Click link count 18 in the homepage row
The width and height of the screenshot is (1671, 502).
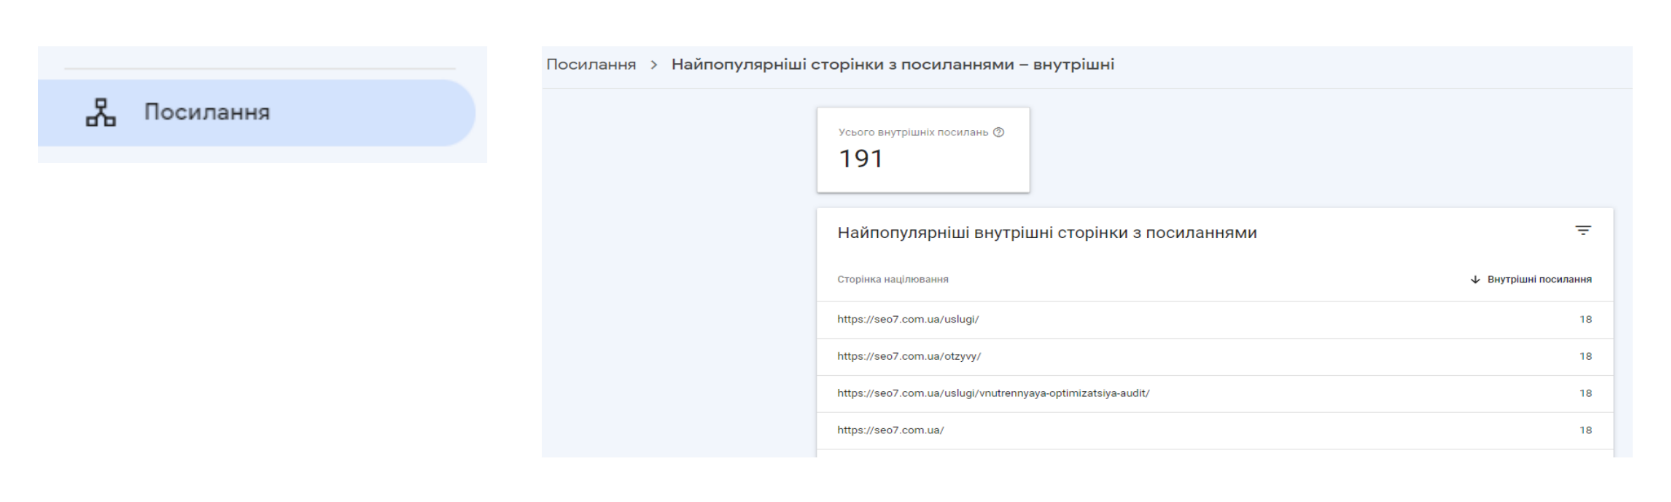point(1585,431)
